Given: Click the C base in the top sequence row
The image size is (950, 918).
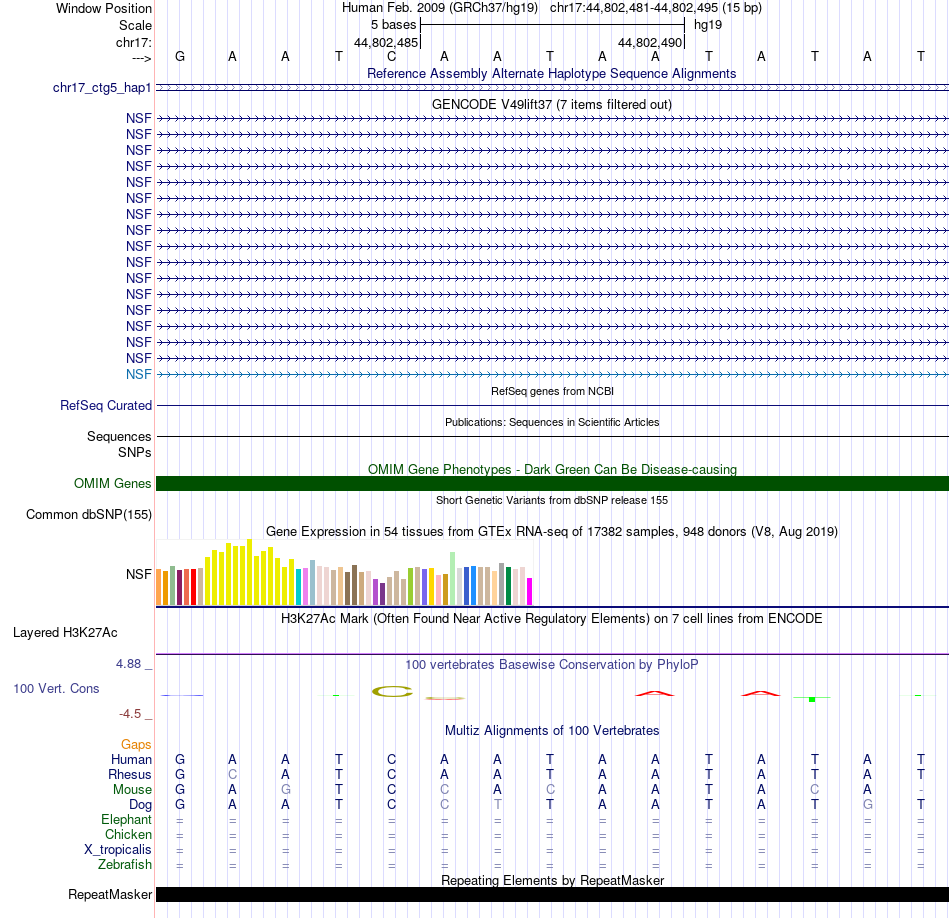Looking at the screenshot, I should [391, 56].
